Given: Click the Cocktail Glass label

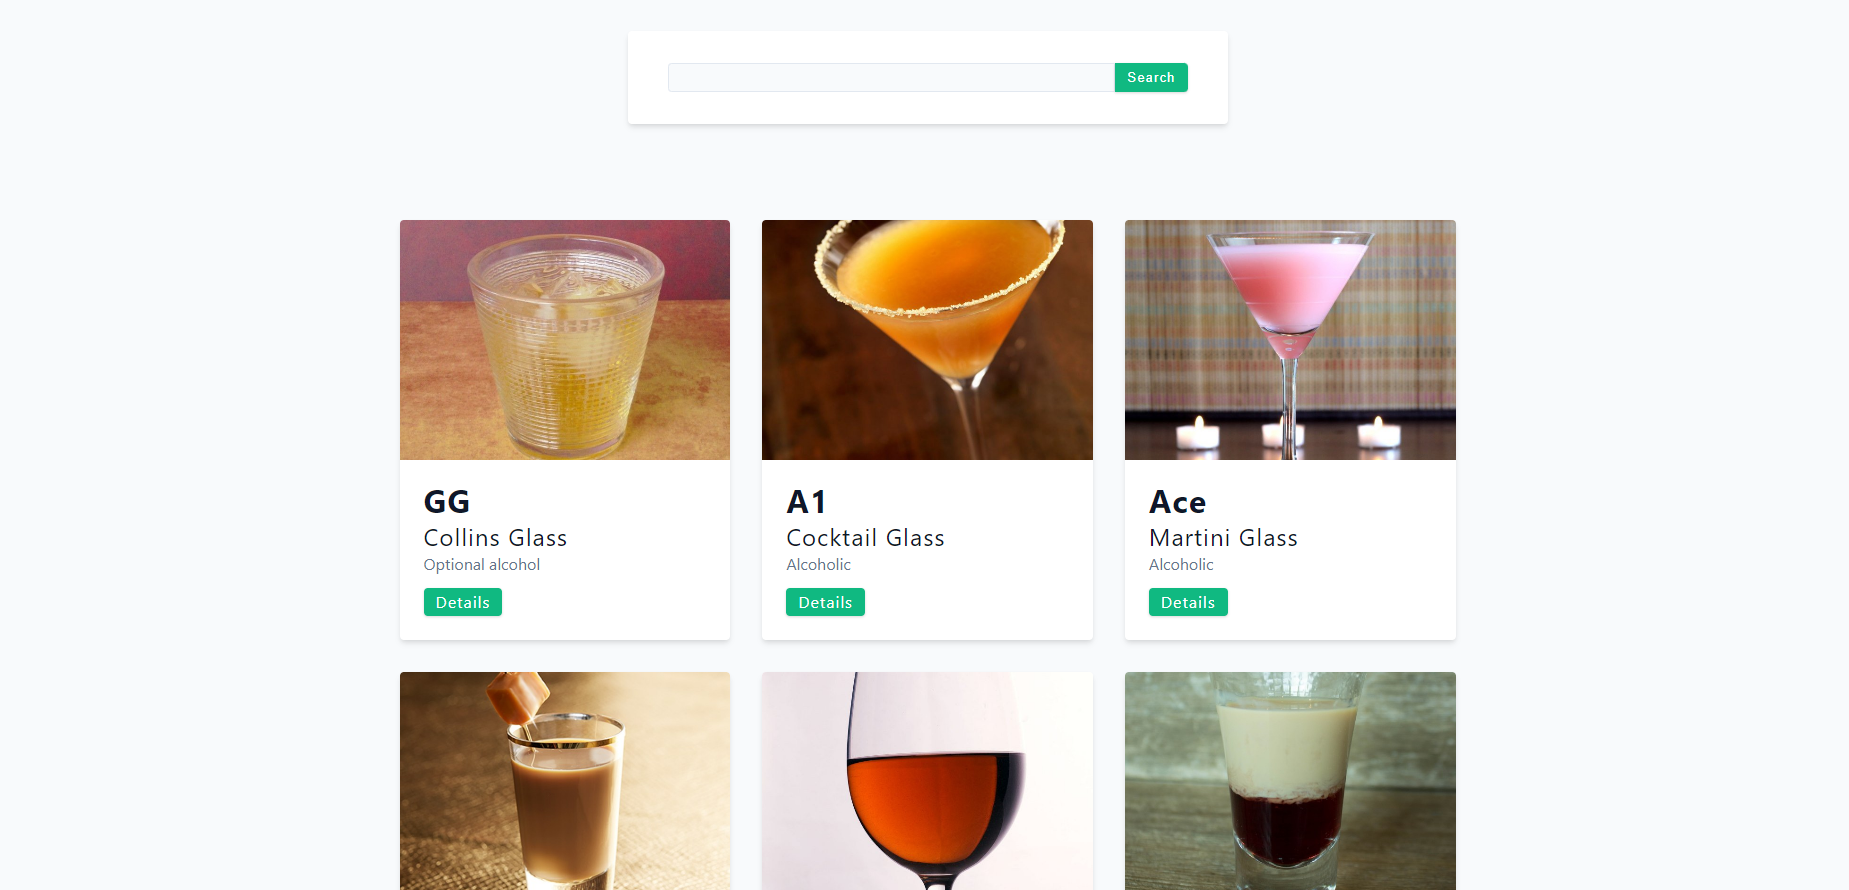Looking at the screenshot, I should [865, 538].
